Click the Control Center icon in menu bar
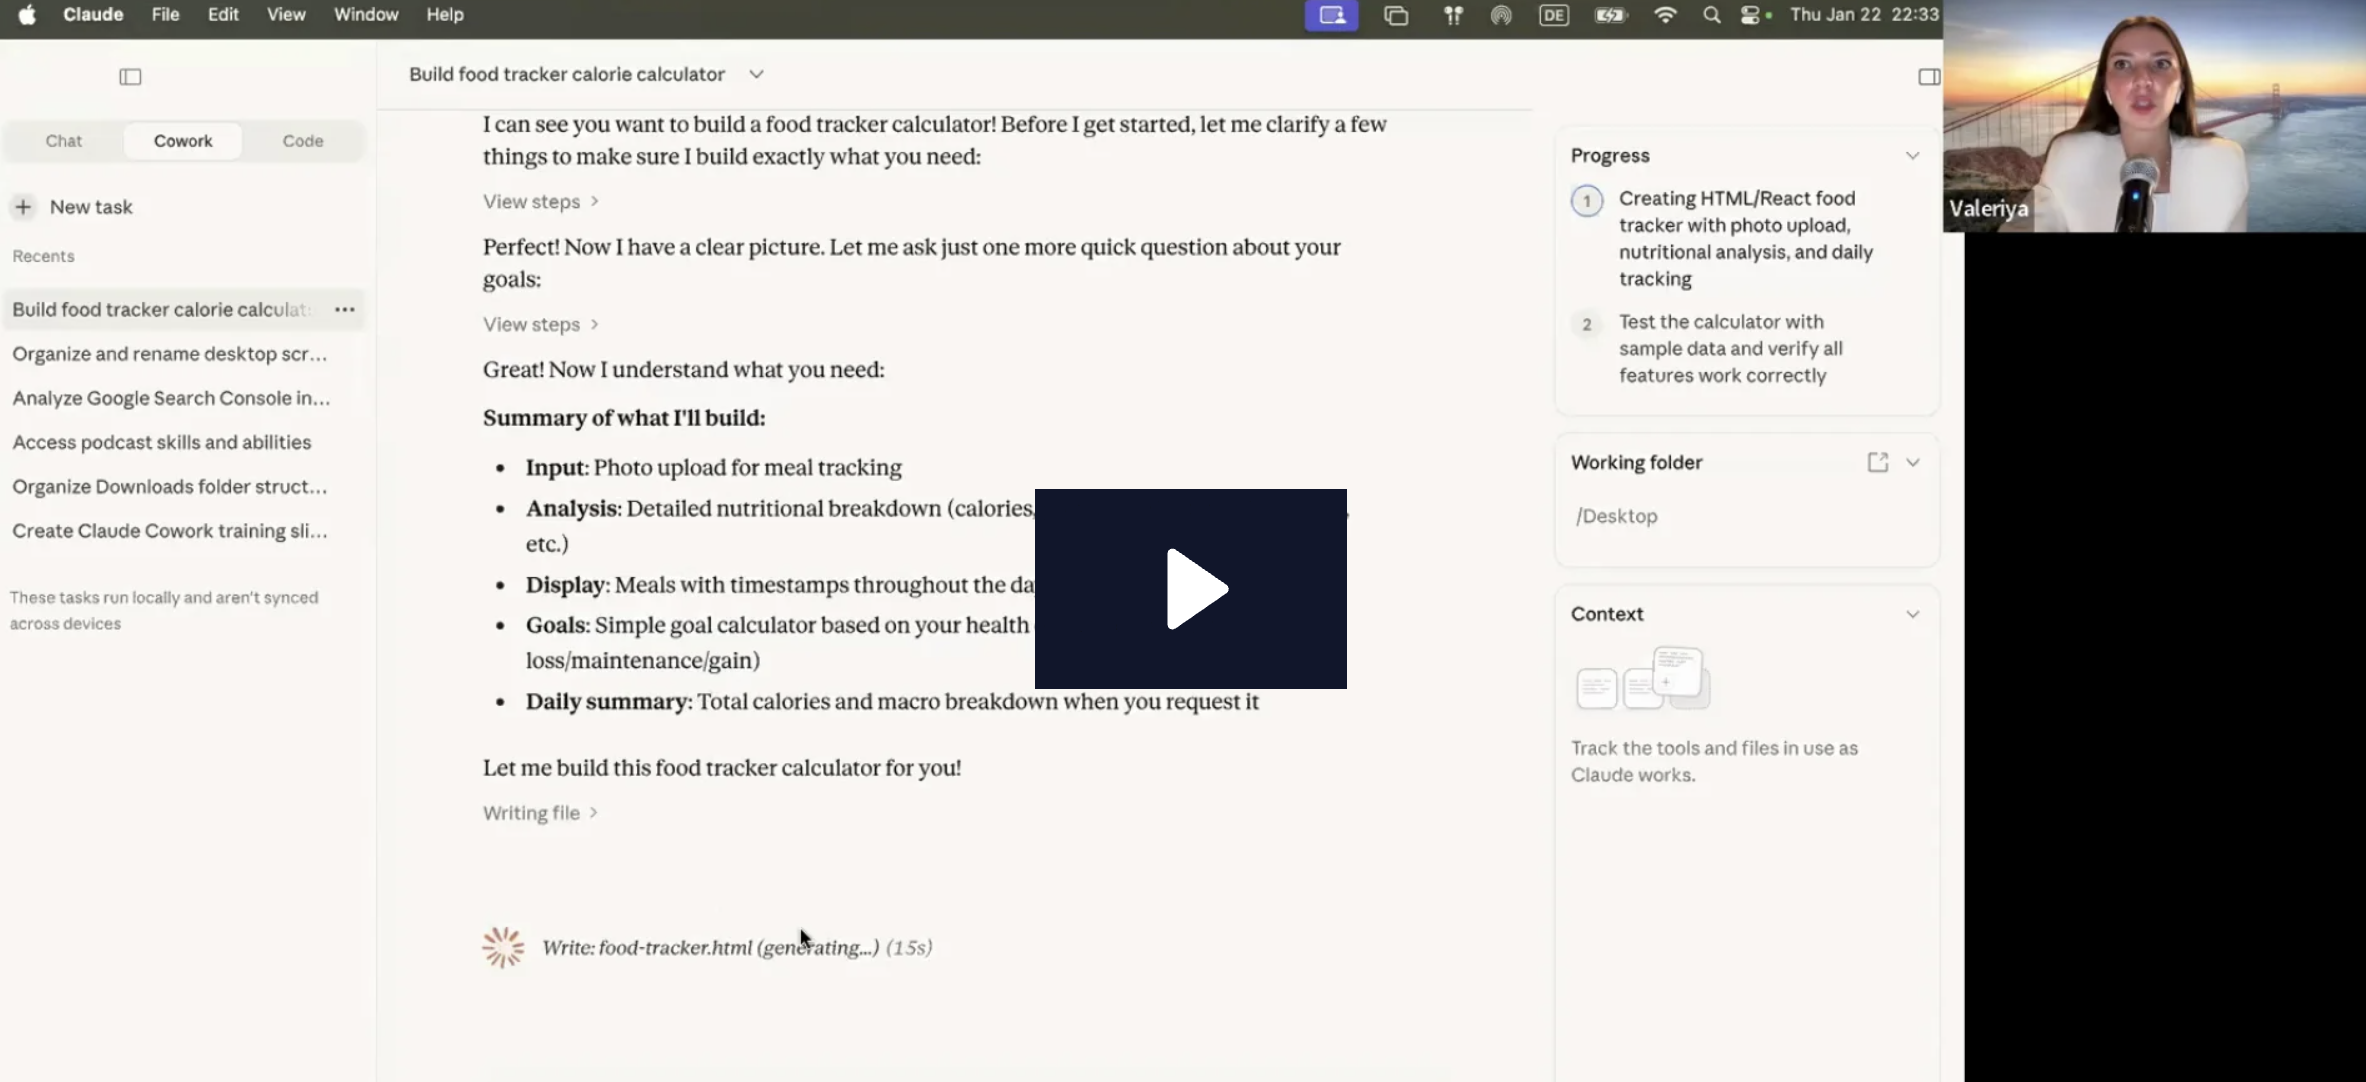 [1750, 15]
